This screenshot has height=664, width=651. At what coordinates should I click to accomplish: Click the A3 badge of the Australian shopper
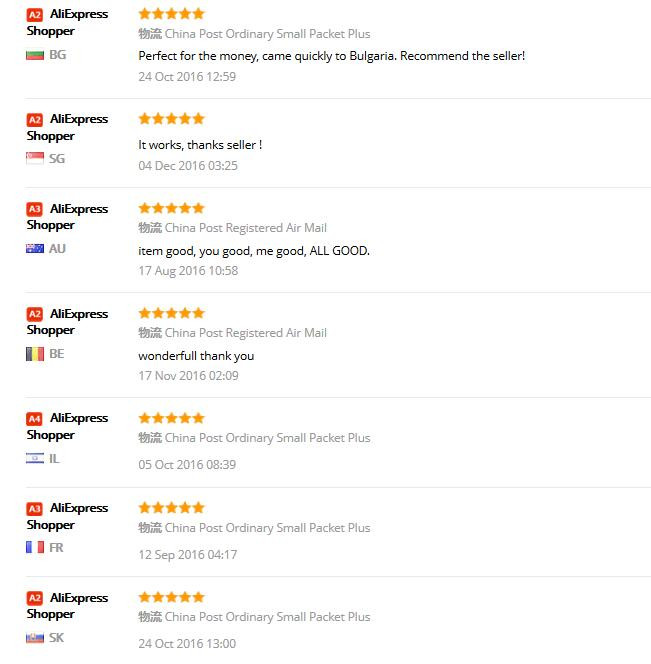35,209
